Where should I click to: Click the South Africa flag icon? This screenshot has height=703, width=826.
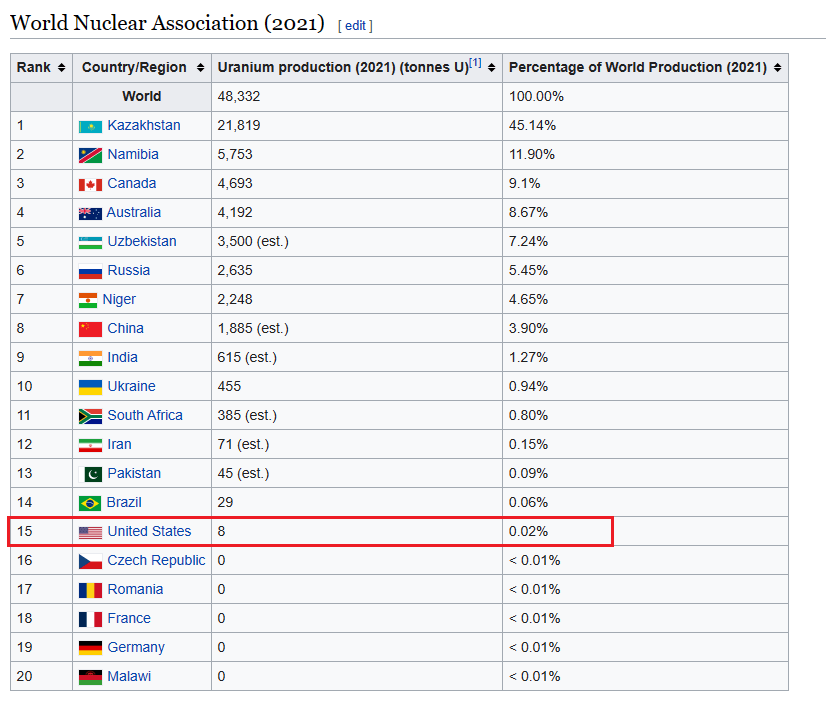[x=90, y=416]
